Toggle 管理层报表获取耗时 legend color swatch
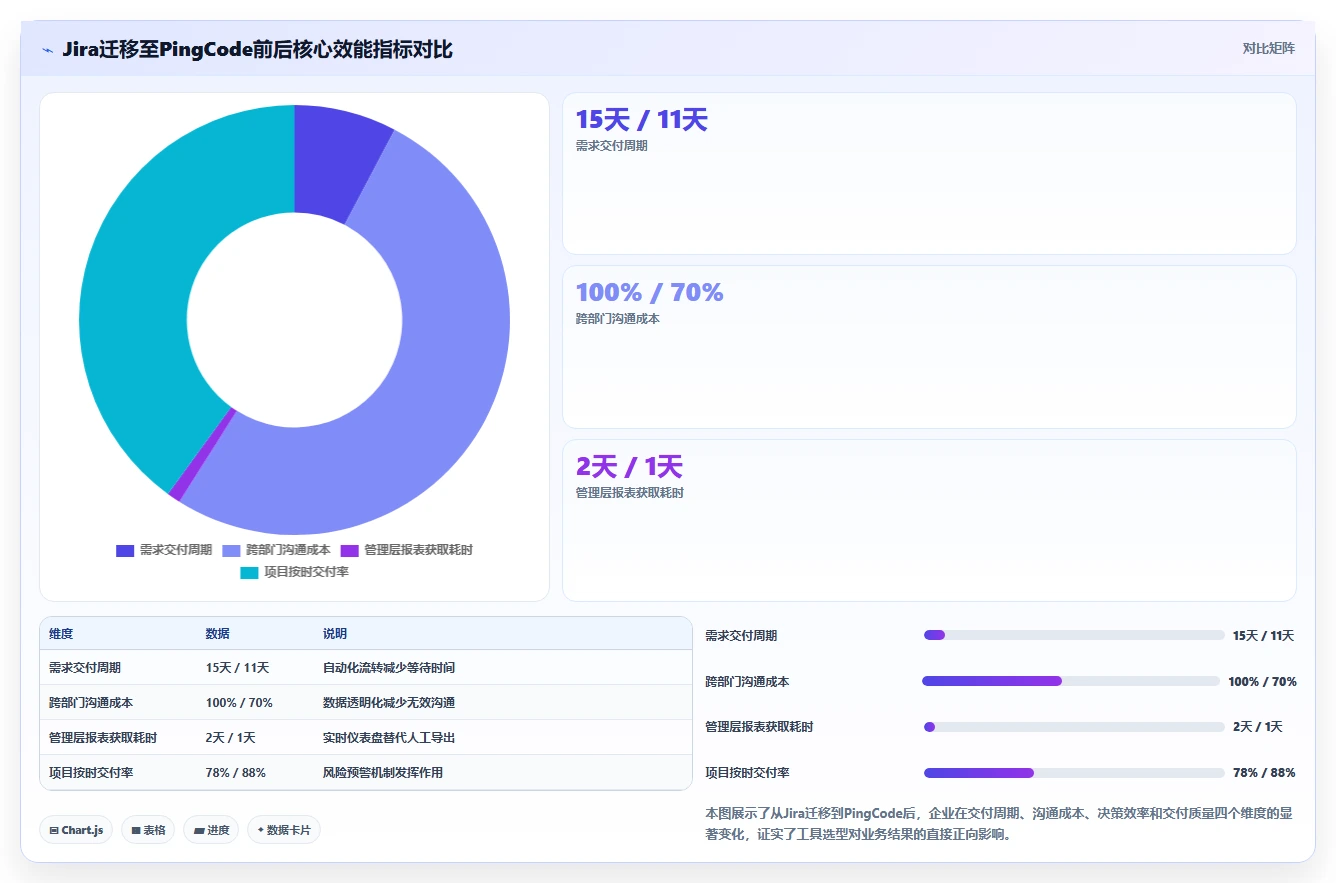The width and height of the screenshot is (1336, 883). tap(350, 551)
